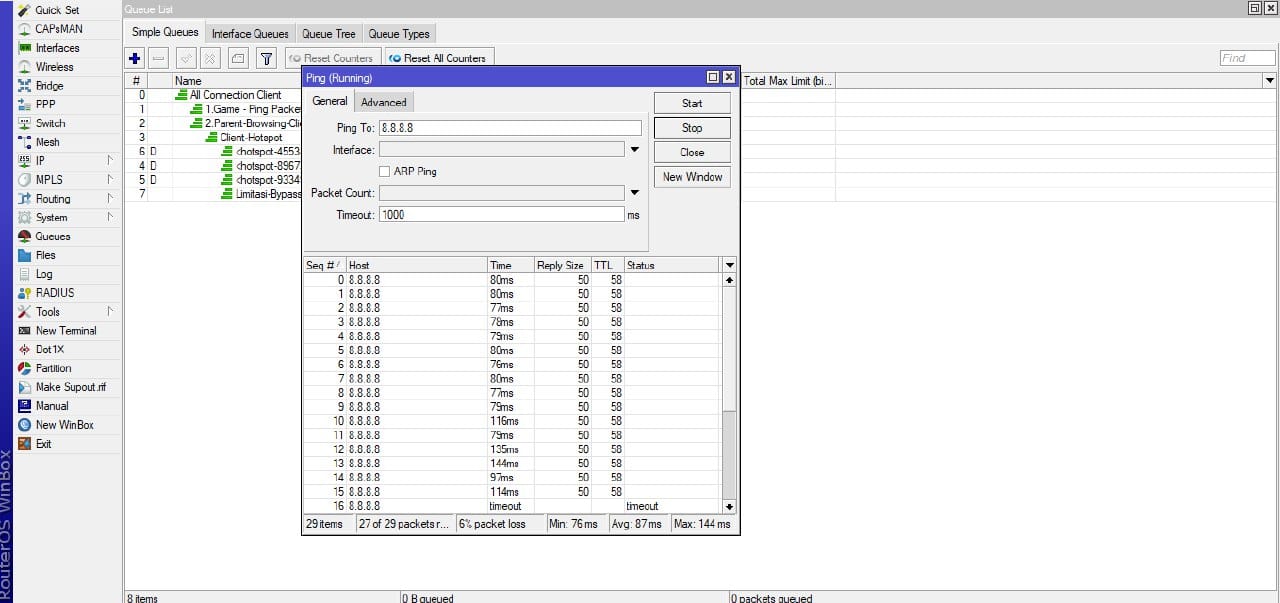Open Queue List column selector dropdown
This screenshot has width=1280, height=603.
[1270, 81]
